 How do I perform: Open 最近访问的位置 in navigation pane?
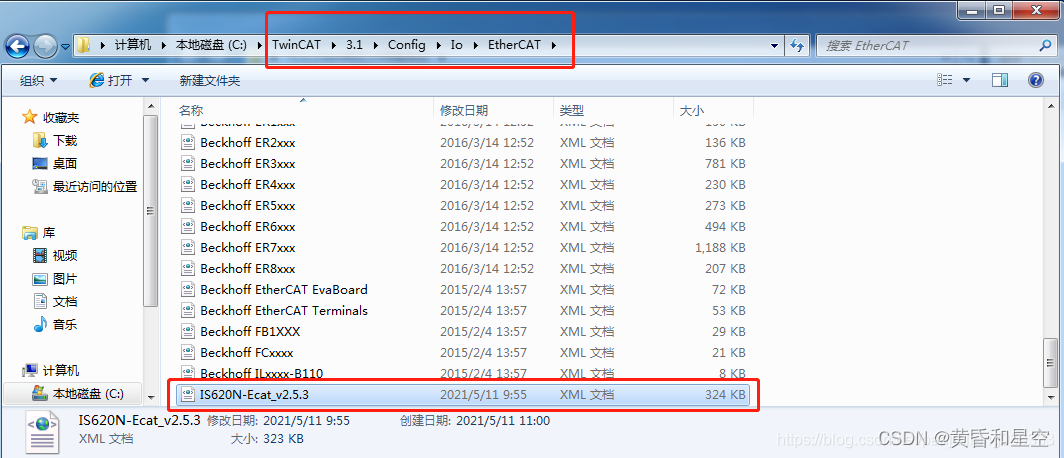pos(86,186)
